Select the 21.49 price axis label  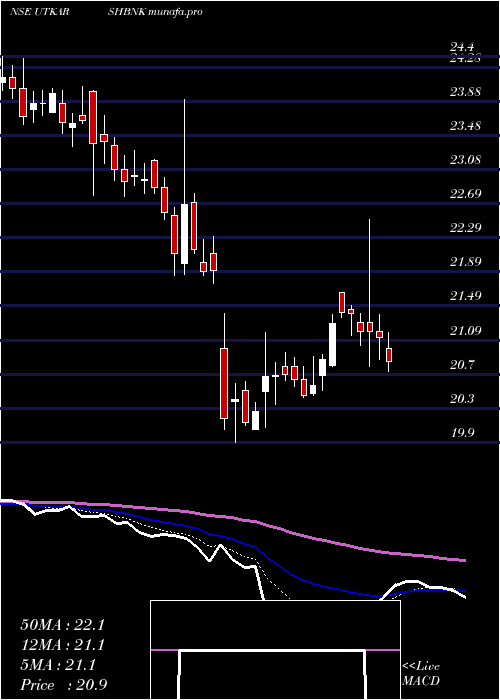tap(465, 296)
